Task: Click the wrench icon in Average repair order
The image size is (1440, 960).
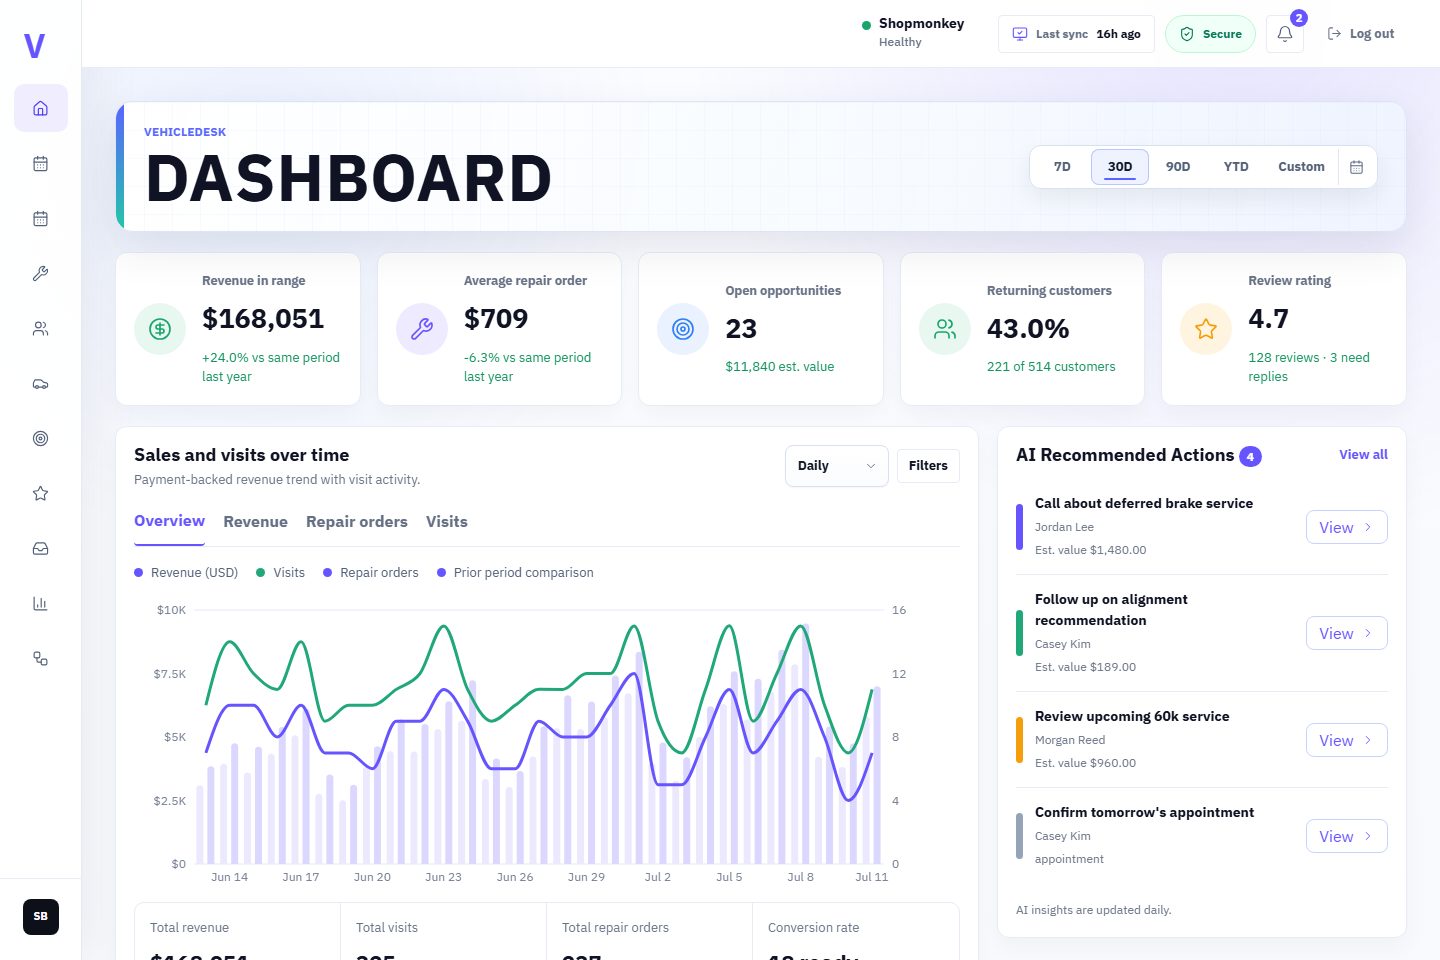Action: point(422,329)
